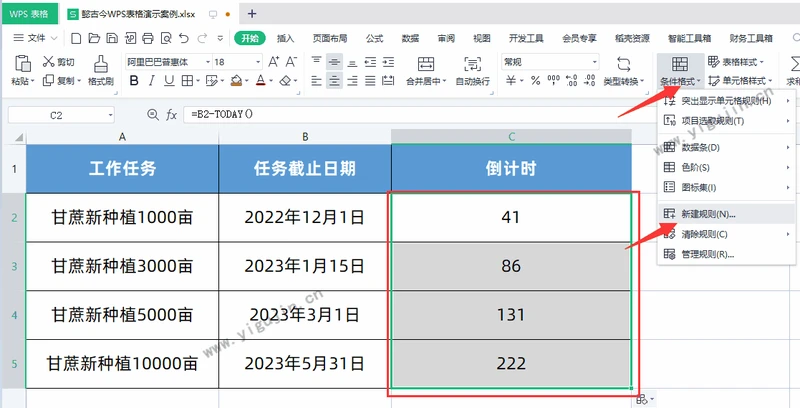Image resolution: width=800 pixels, height=408 pixels.
Task: Click the Cut (剪切) scissors tool
Action: pyautogui.click(x=58, y=62)
